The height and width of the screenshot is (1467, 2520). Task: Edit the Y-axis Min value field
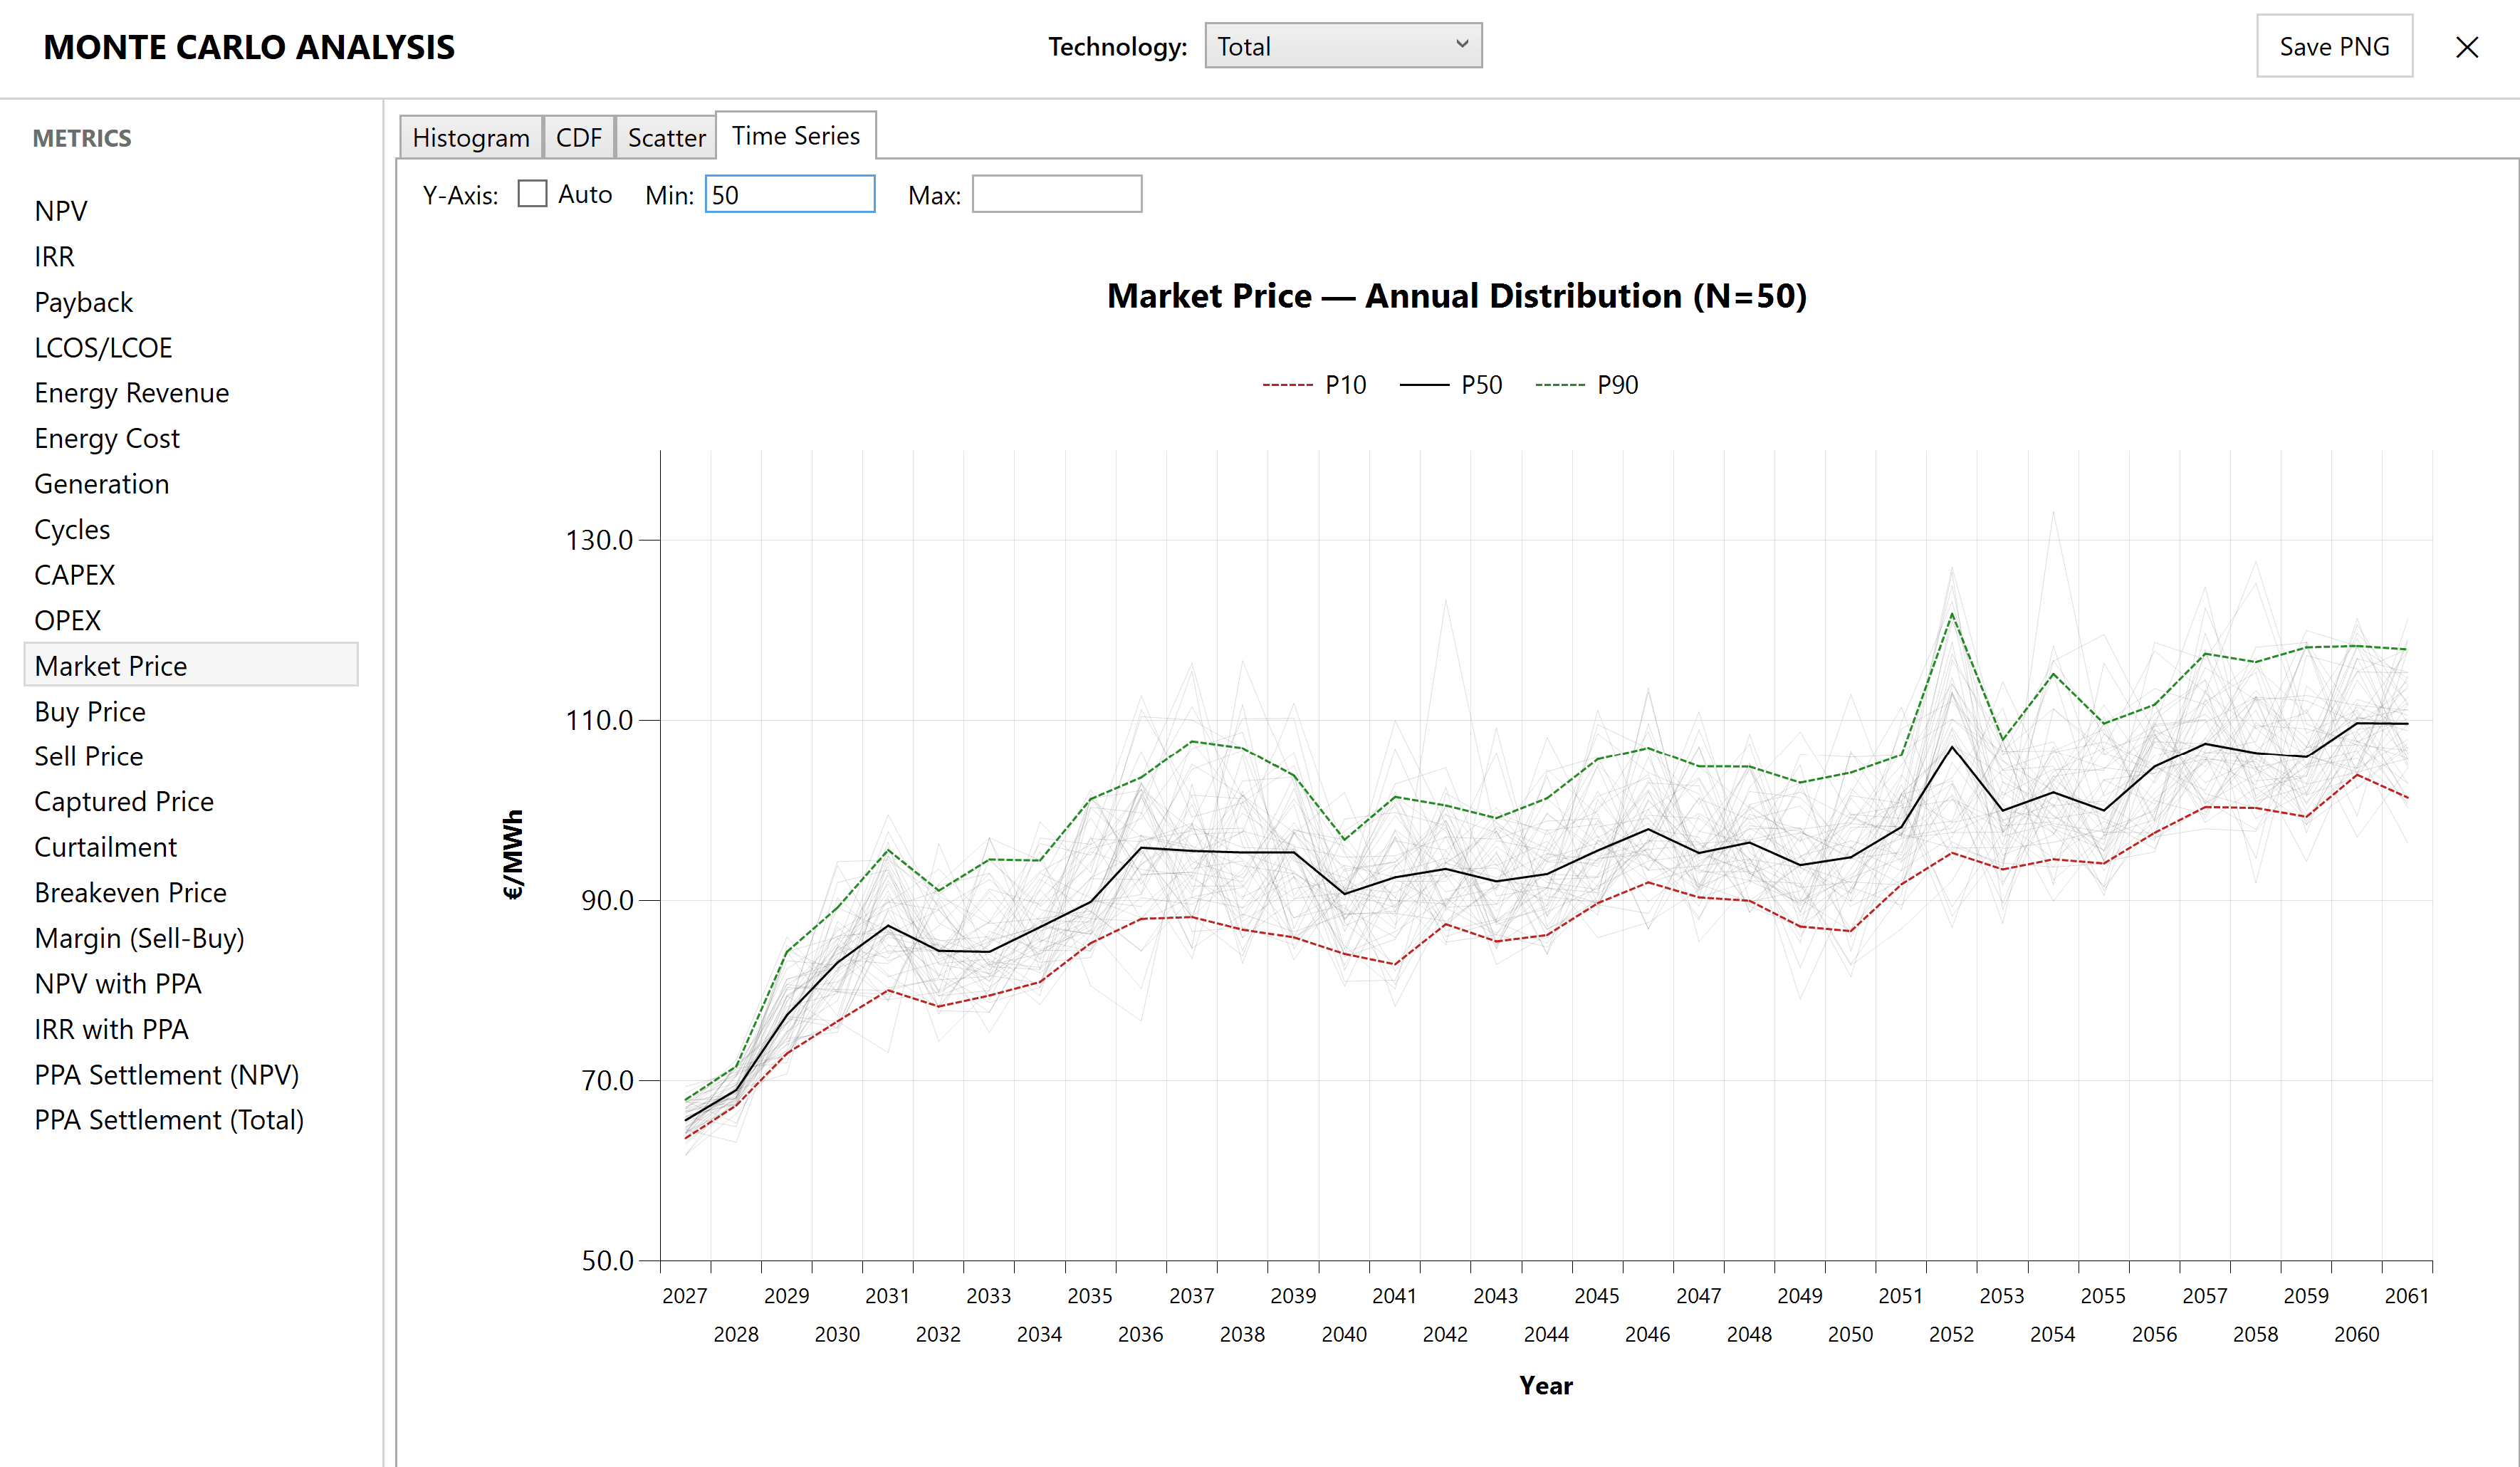(x=789, y=194)
